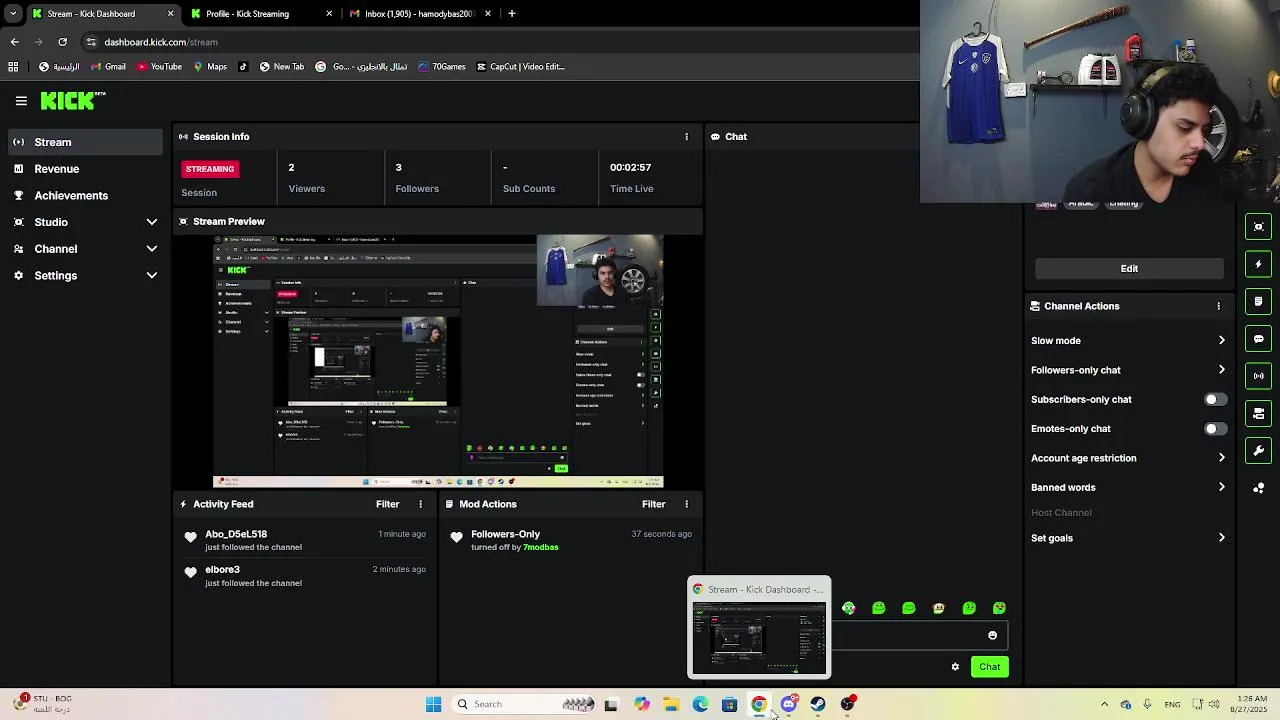Click the three-circles icon below wrench
The width and height of the screenshot is (1280, 720).
tap(1259, 488)
